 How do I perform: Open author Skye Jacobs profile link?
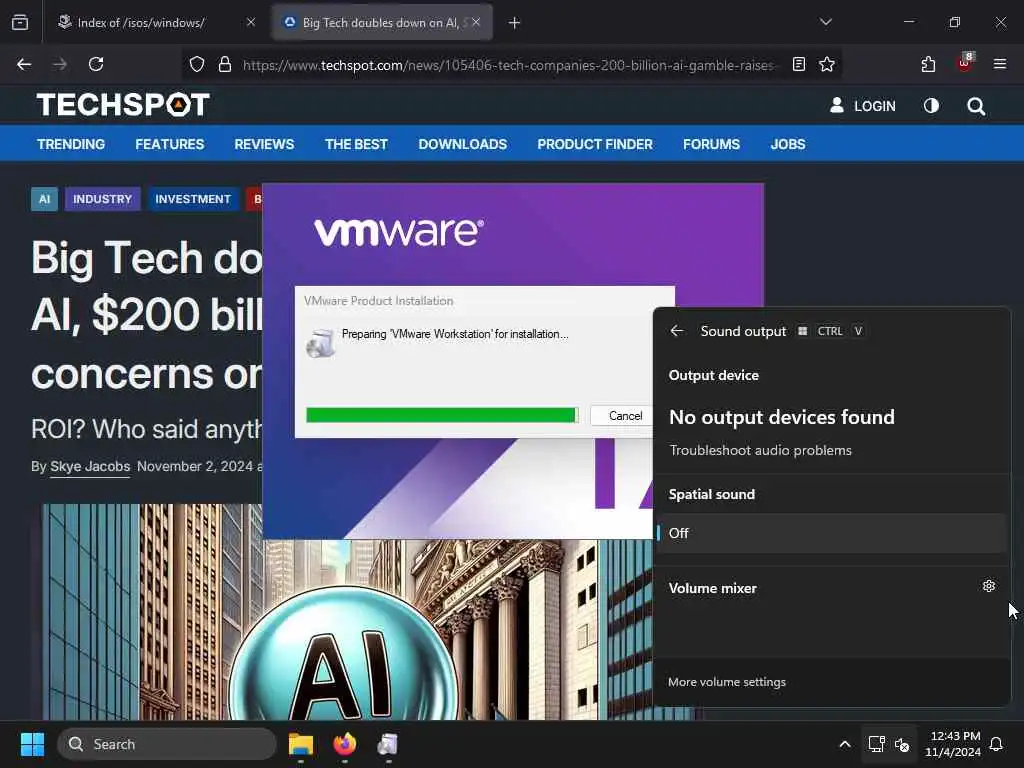[x=90, y=466]
